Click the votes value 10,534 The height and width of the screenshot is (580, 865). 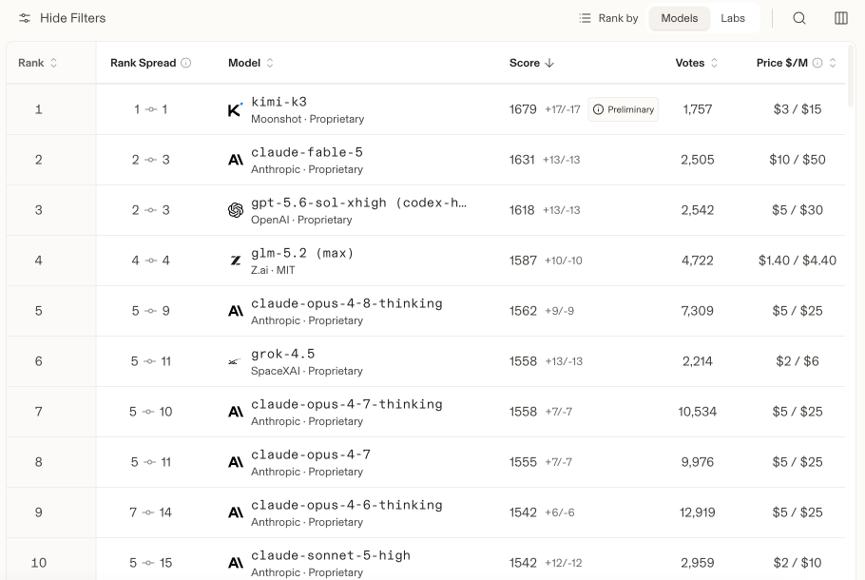click(697, 412)
